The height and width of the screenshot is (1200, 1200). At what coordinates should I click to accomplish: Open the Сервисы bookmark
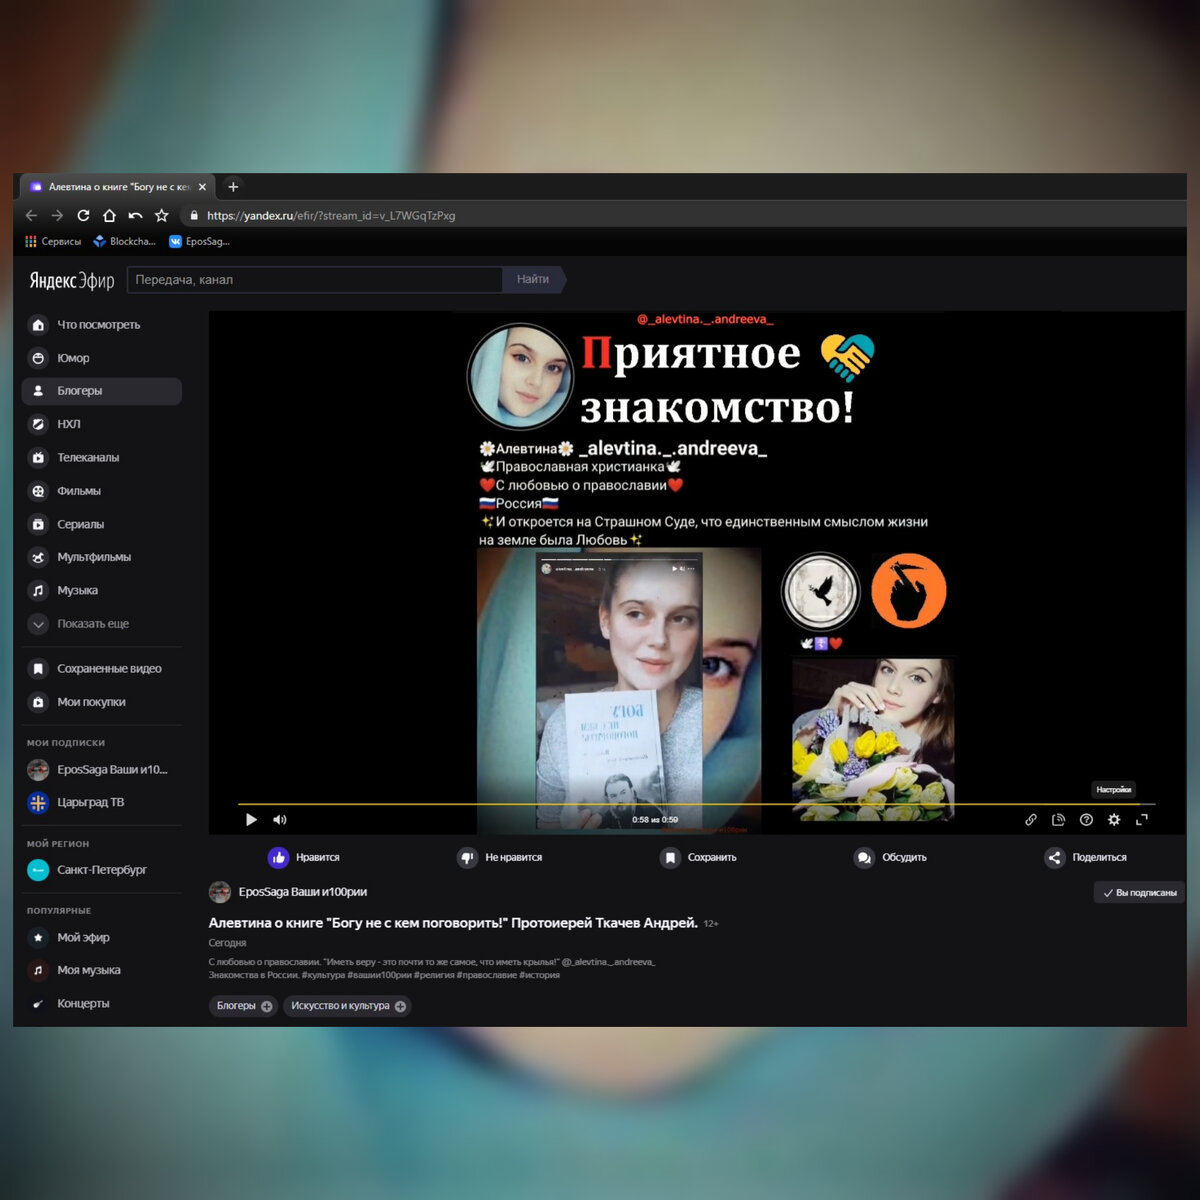coord(53,241)
